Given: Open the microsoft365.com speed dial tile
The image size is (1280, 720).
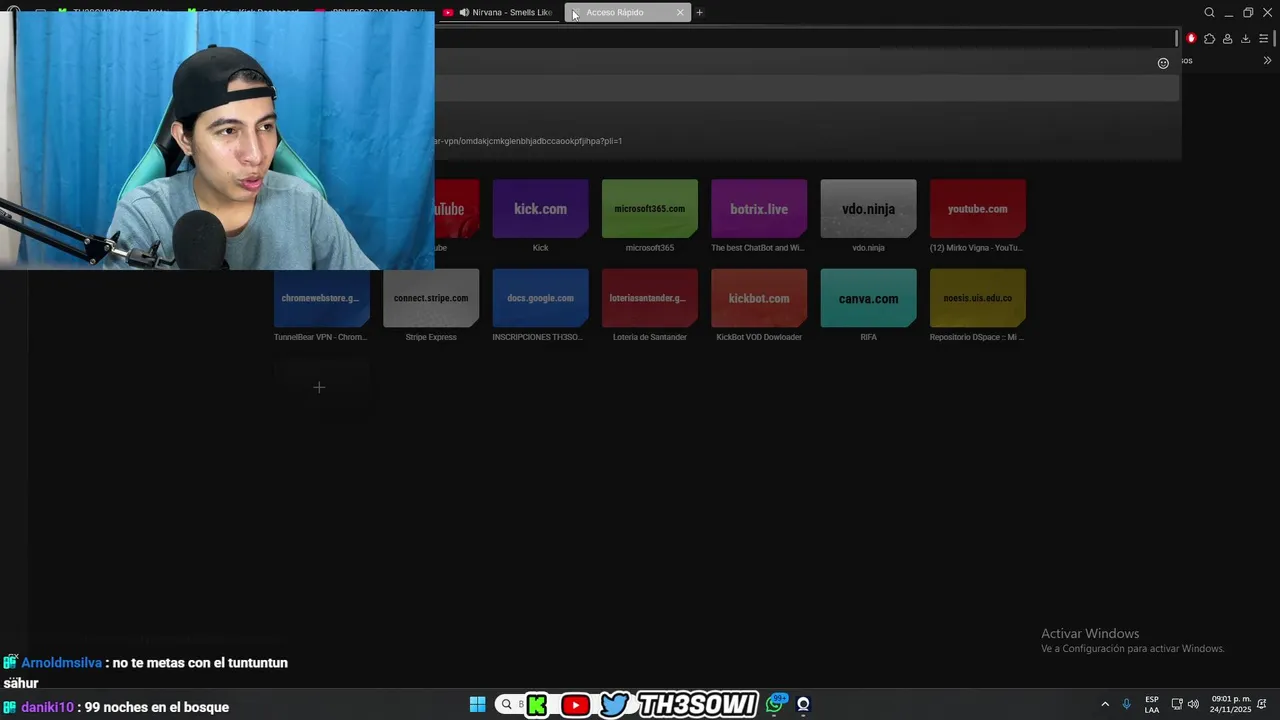Looking at the screenshot, I should 650,209.
